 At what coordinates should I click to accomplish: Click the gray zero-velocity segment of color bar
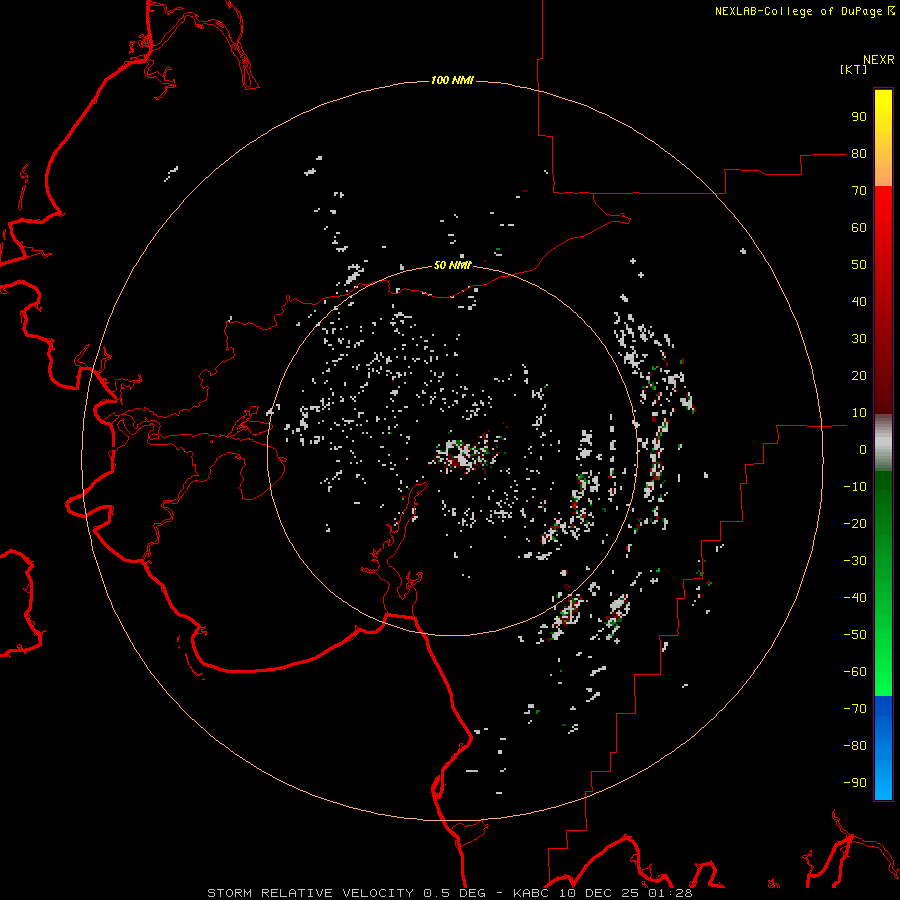click(883, 443)
